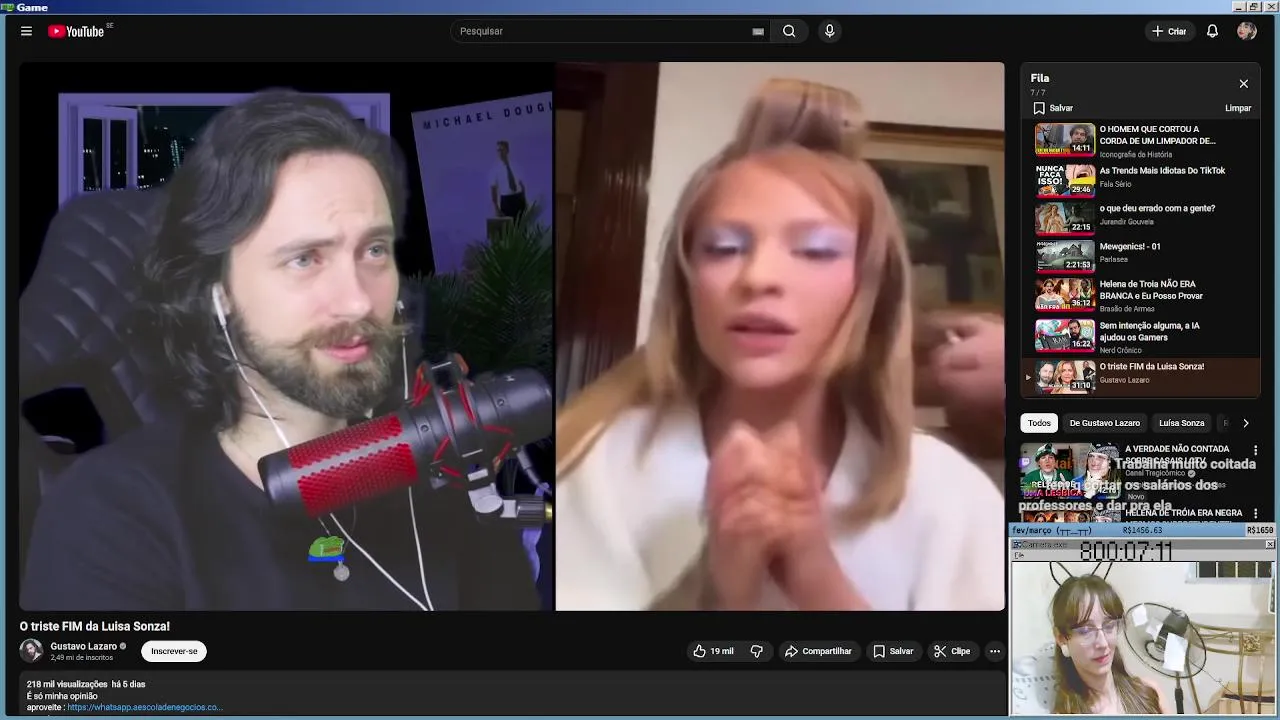The width and height of the screenshot is (1280, 720).
Task: Open queue video thumbnail with duration 14:11
Action: click(x=1065, y=139)
